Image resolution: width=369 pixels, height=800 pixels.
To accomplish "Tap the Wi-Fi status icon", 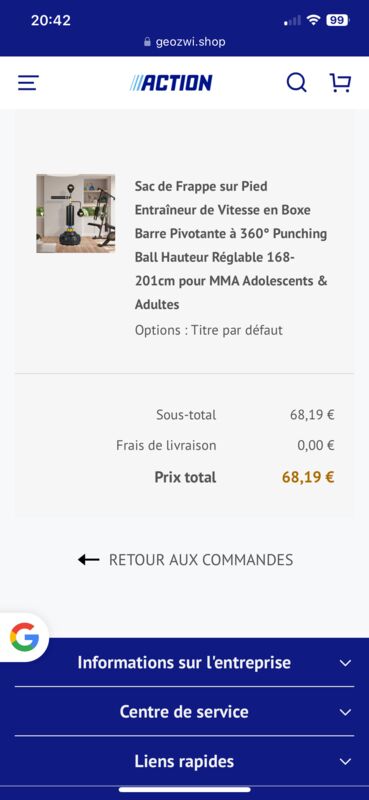I will point(313,20).
